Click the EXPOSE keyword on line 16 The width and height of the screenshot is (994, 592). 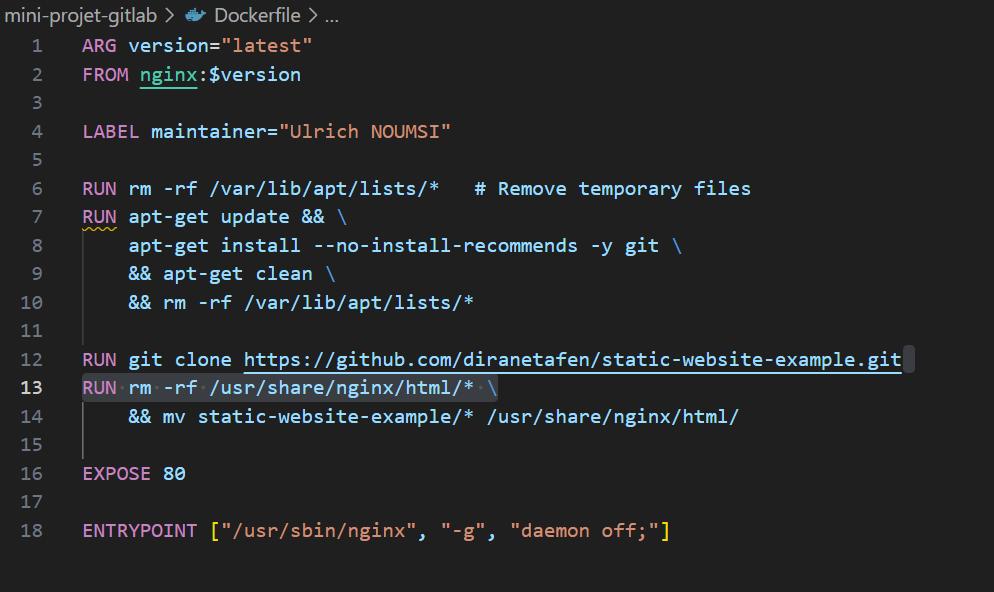point(115,473)
